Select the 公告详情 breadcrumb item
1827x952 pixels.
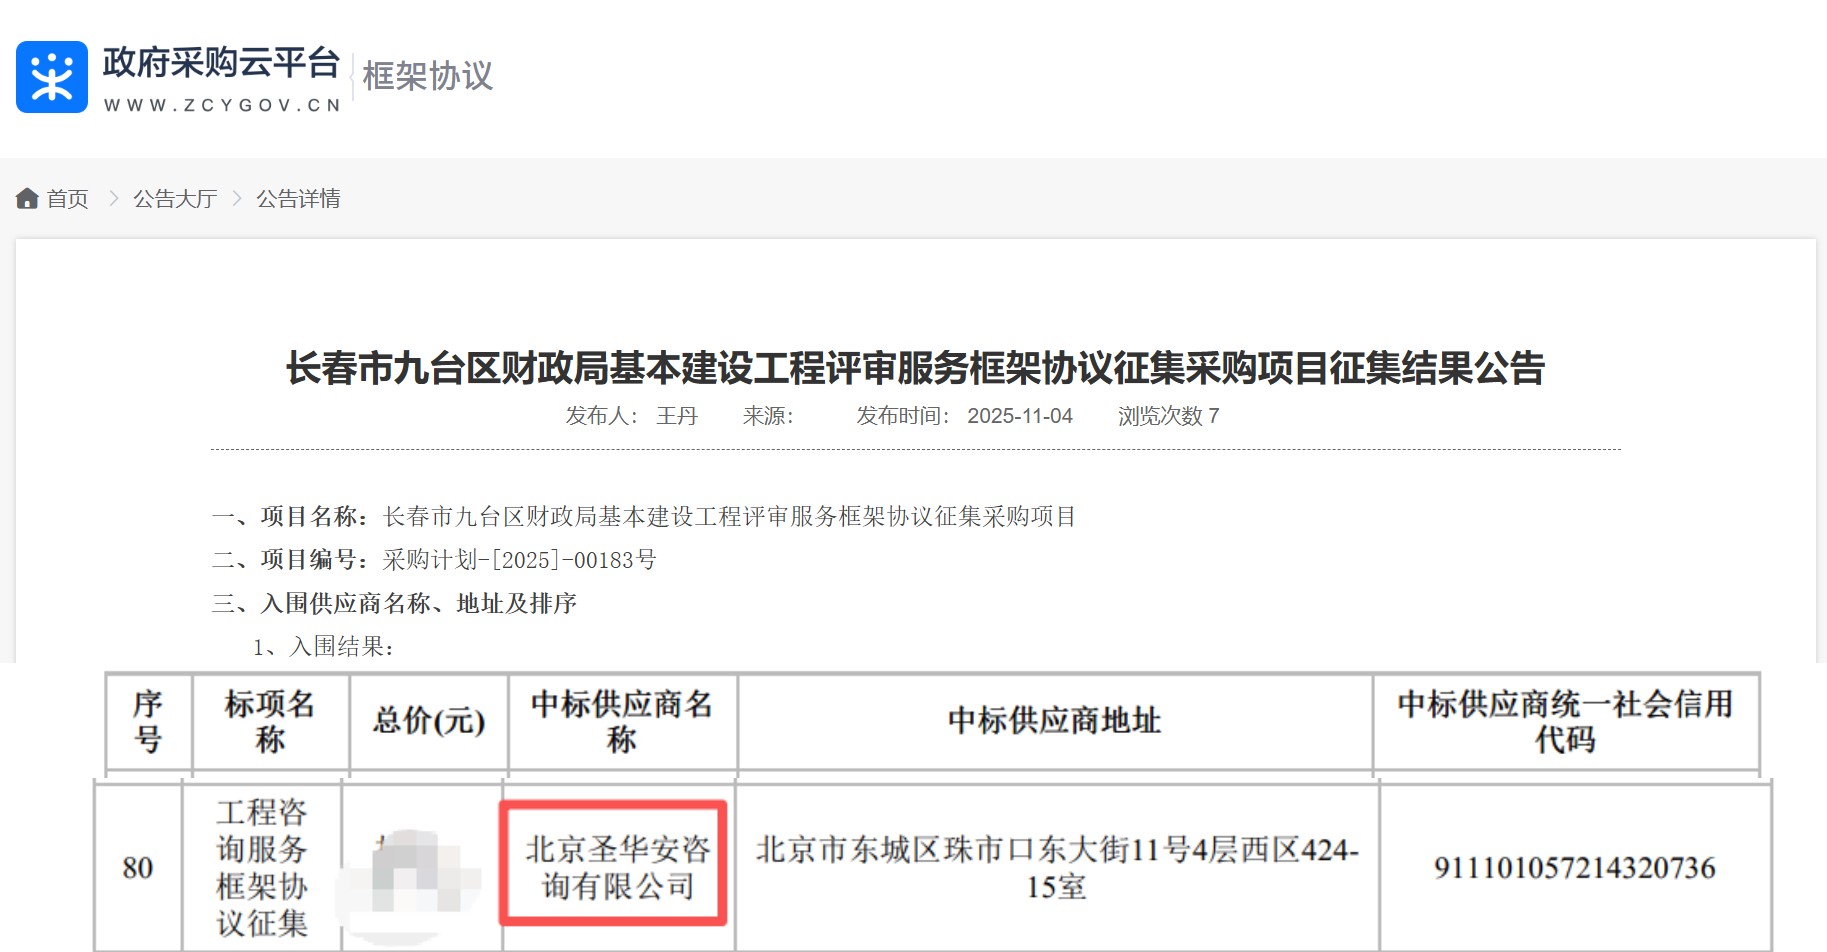(298, 199)
